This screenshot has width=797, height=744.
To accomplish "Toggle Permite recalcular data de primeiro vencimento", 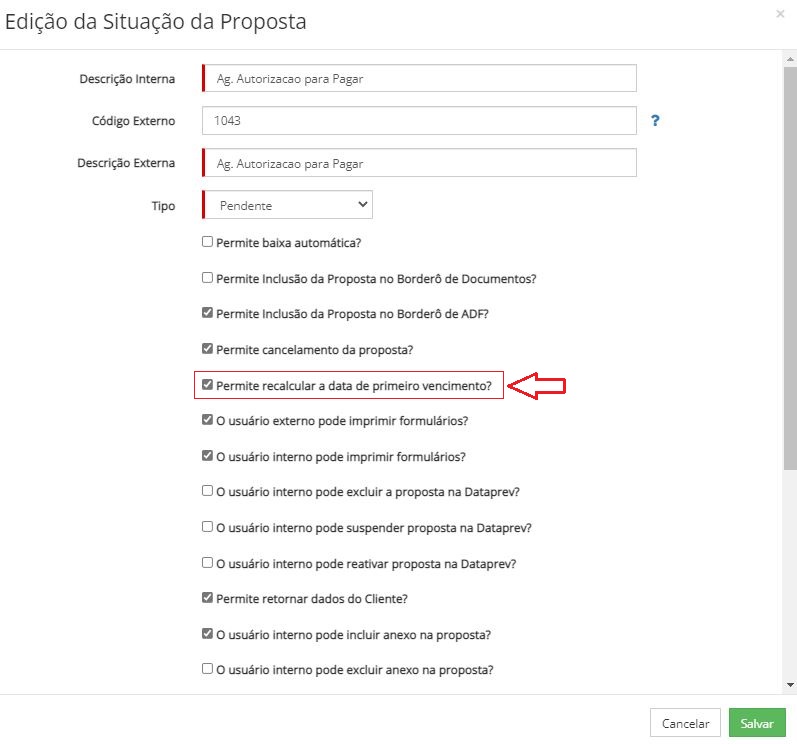I will click(x=207, y=384).
